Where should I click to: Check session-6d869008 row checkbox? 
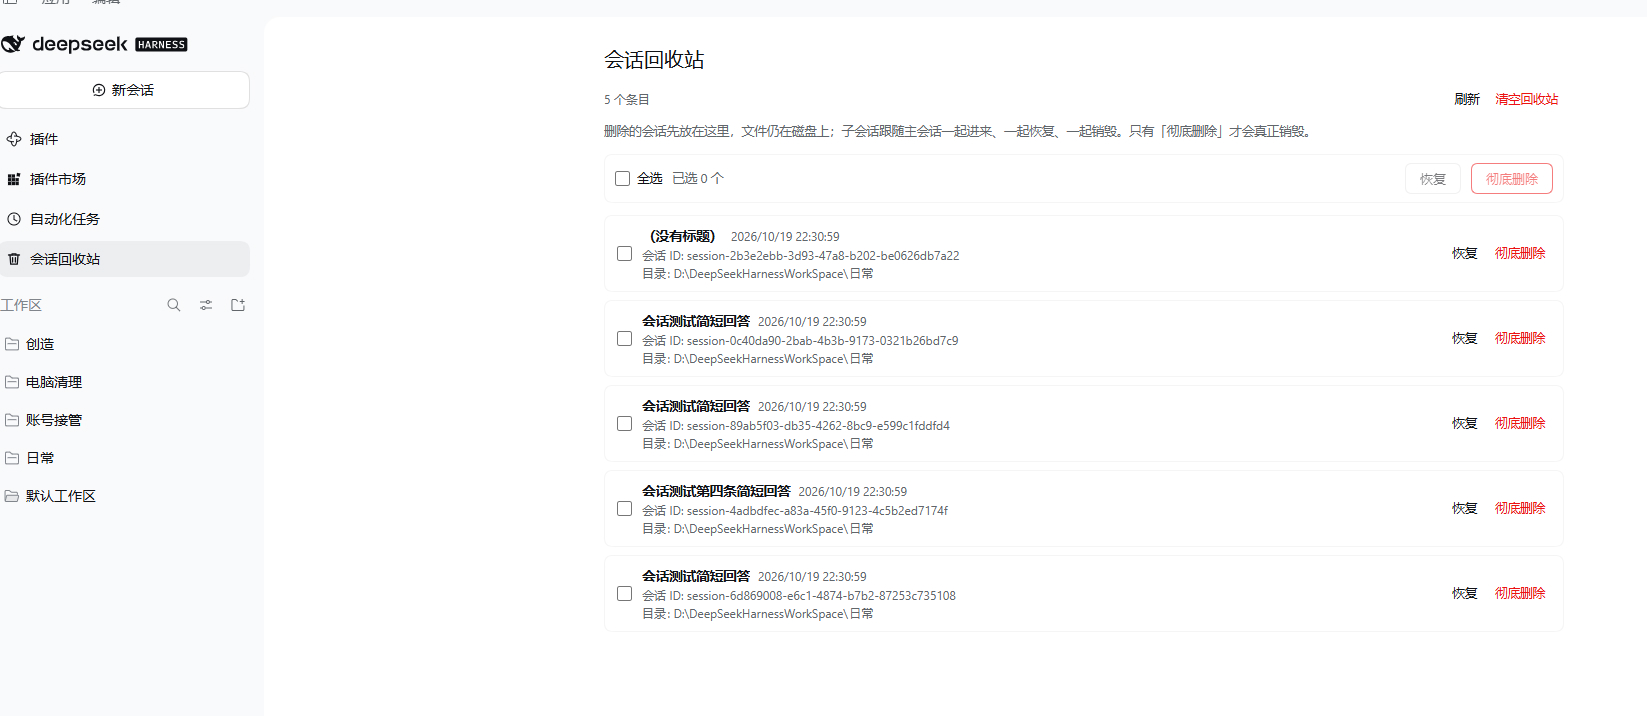(x=624, y=594)
